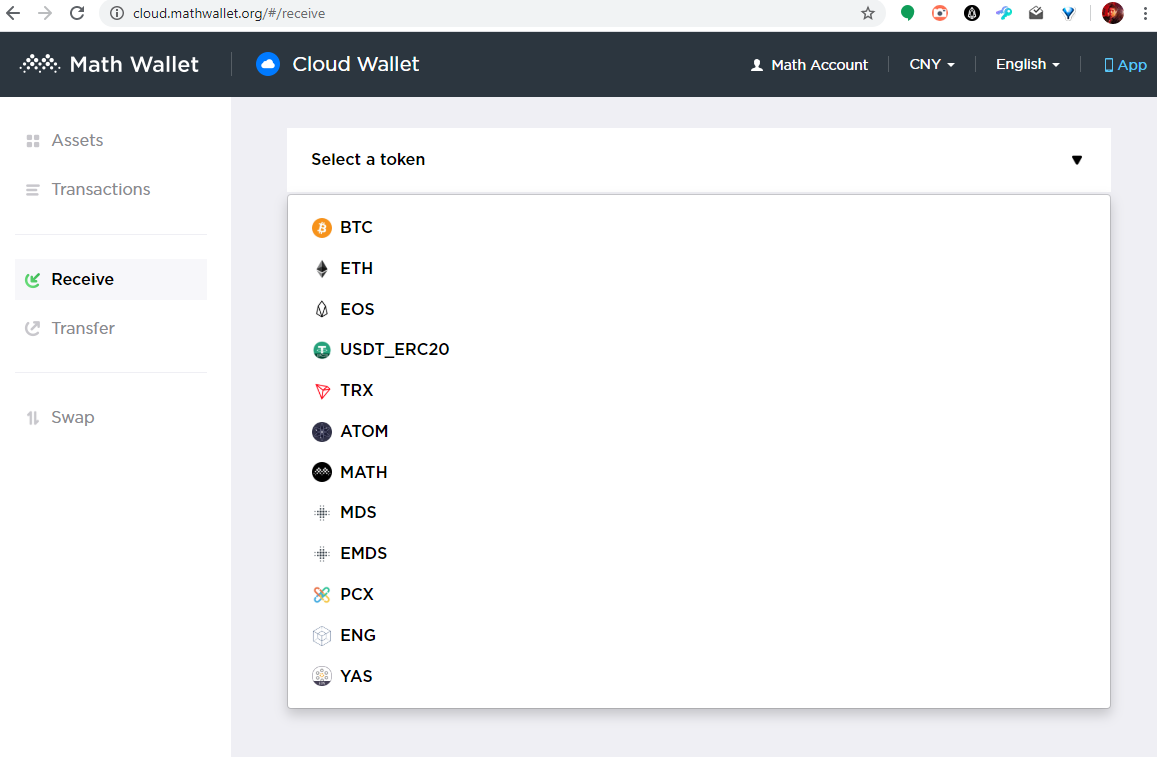This screenshot has width=1157, height=757.
Task: Click the black MATH token icon
Action: pyautogui.click(x=322, y=472)
